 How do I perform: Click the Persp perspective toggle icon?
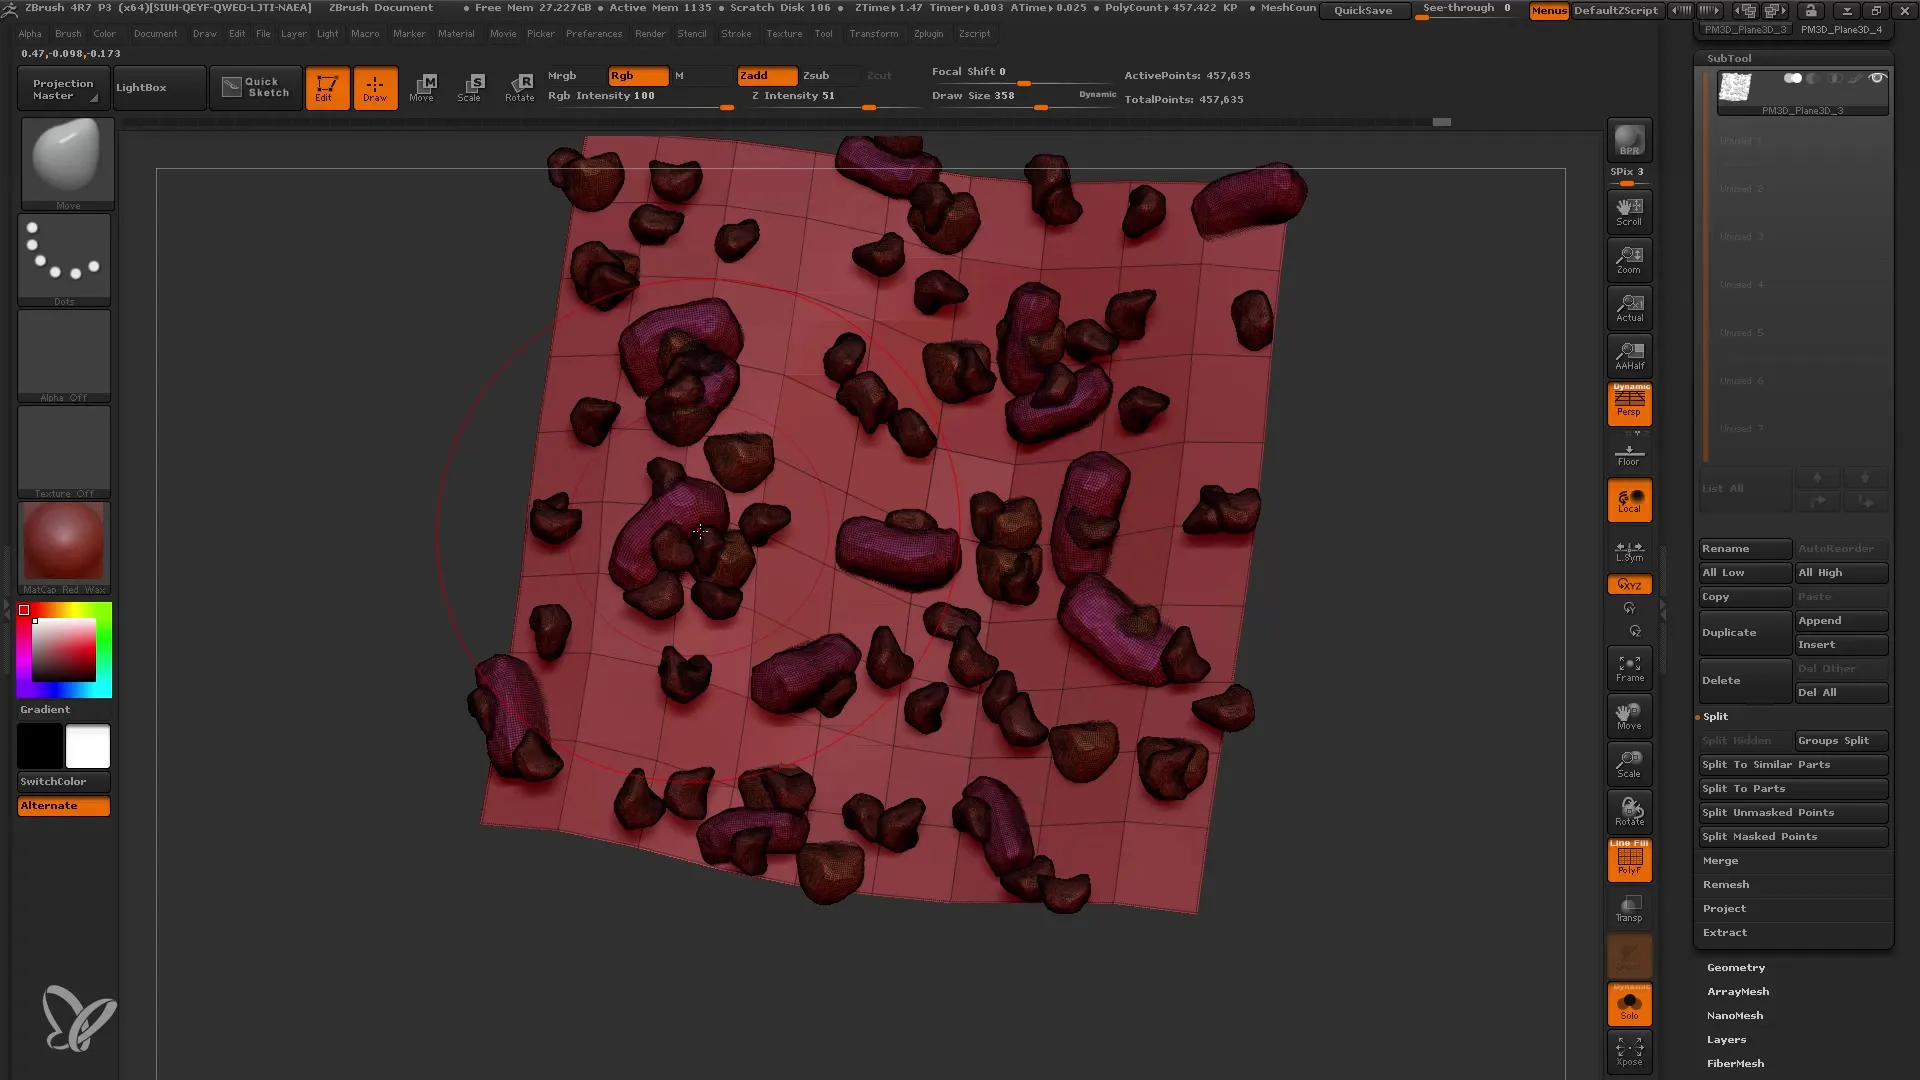pyautogui.click(x=1630, y=404)
